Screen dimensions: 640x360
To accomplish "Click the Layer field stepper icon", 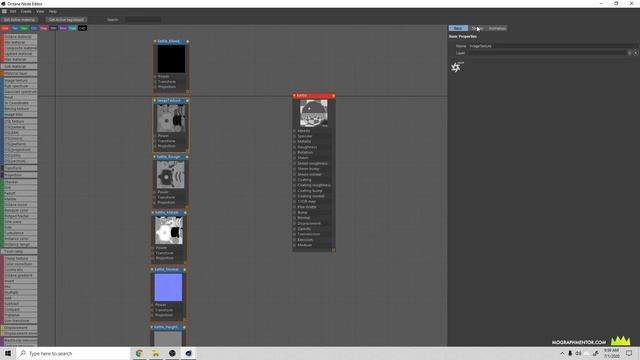I will coord(629,53).
